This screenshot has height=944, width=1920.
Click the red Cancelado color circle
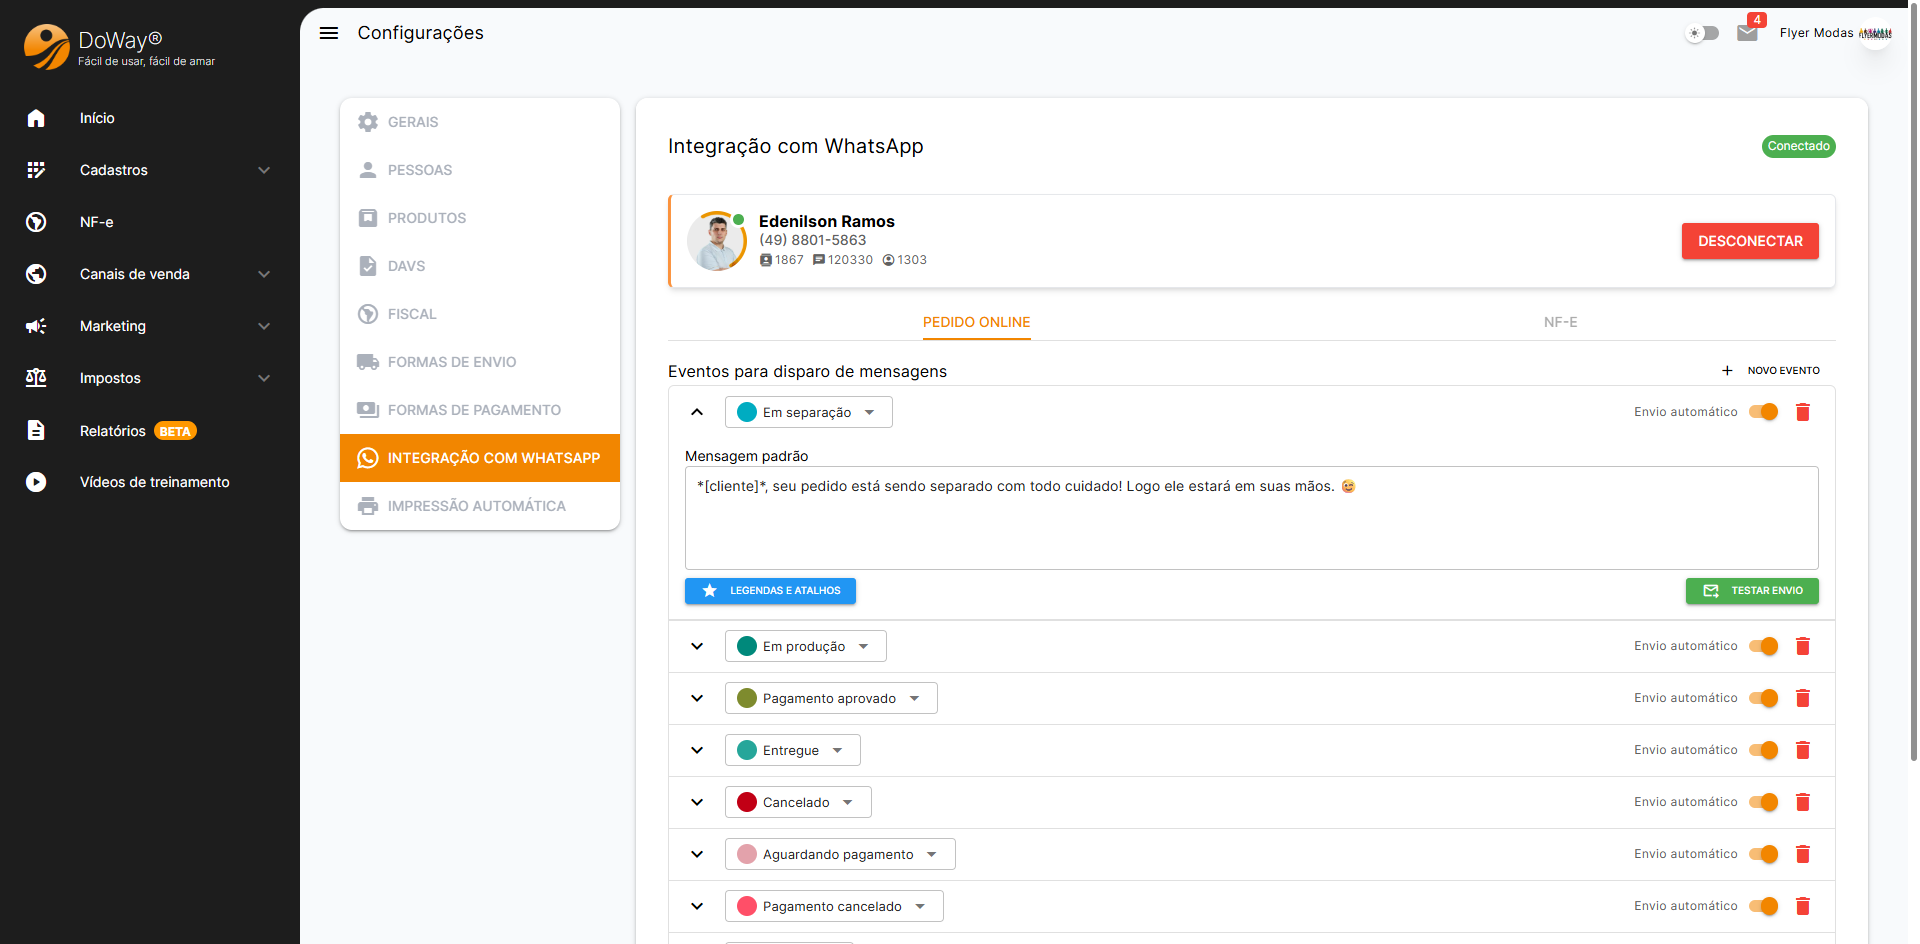747,802
